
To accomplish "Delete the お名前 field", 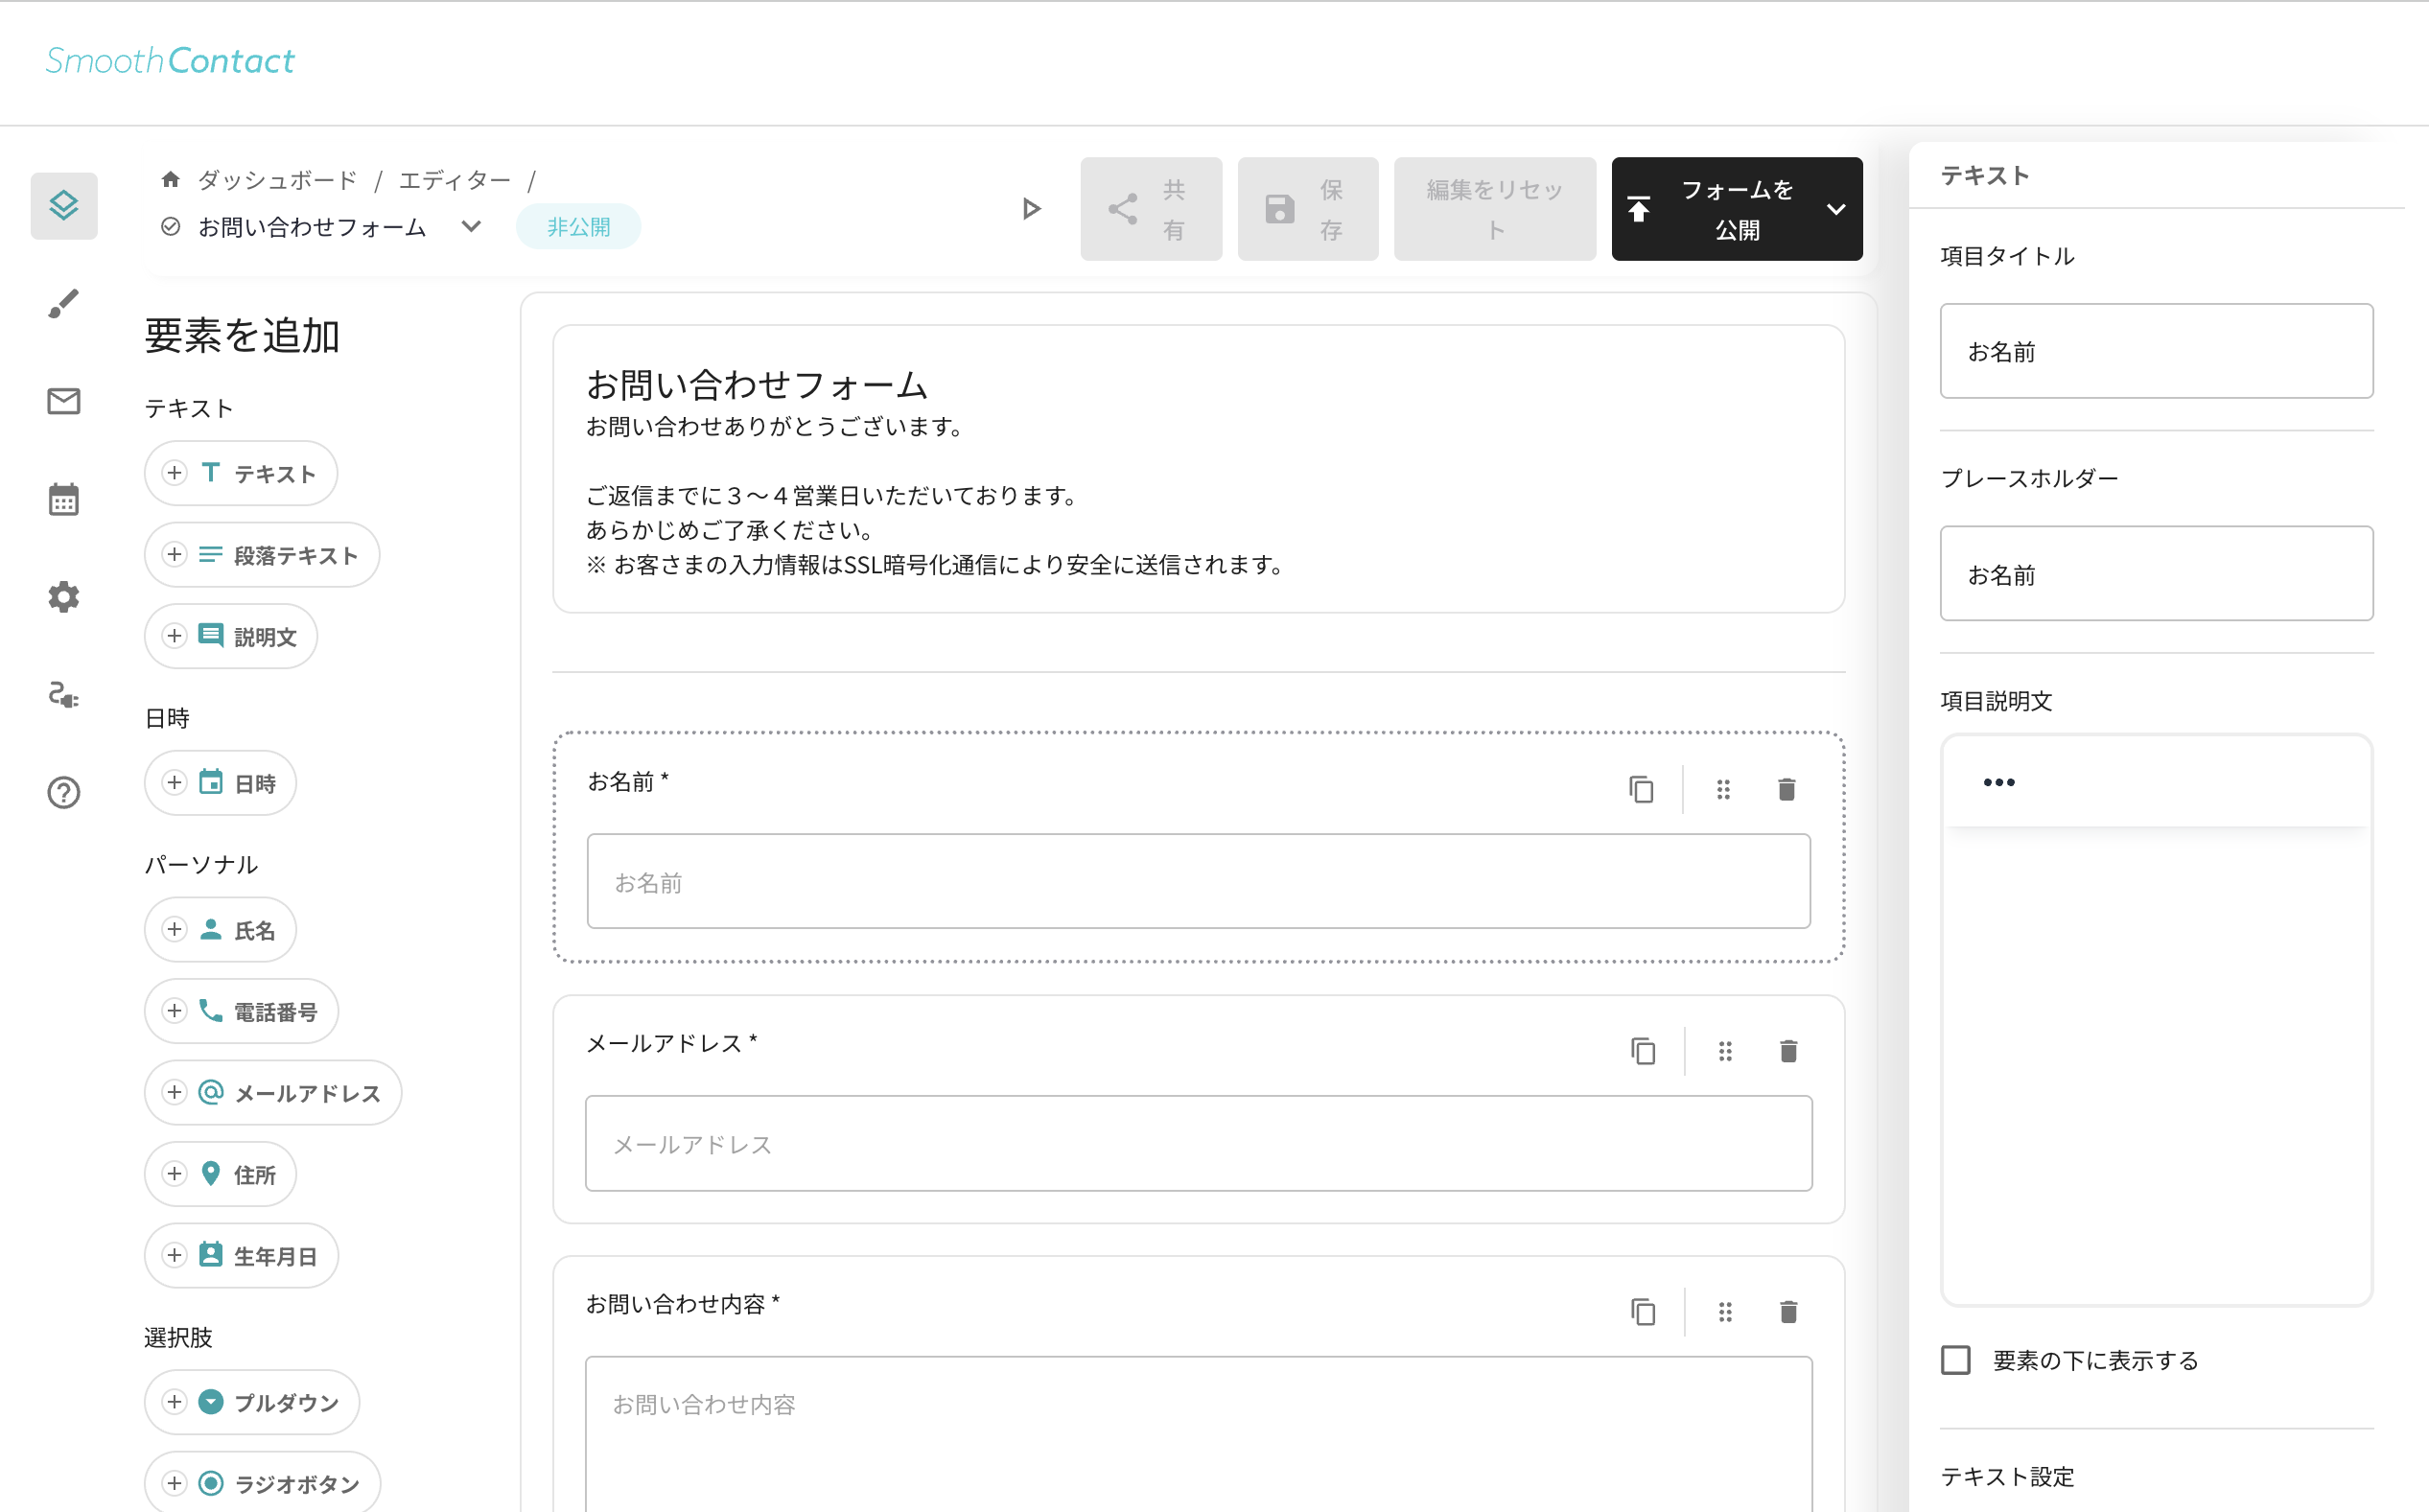I will click(x=1787, y=790).
